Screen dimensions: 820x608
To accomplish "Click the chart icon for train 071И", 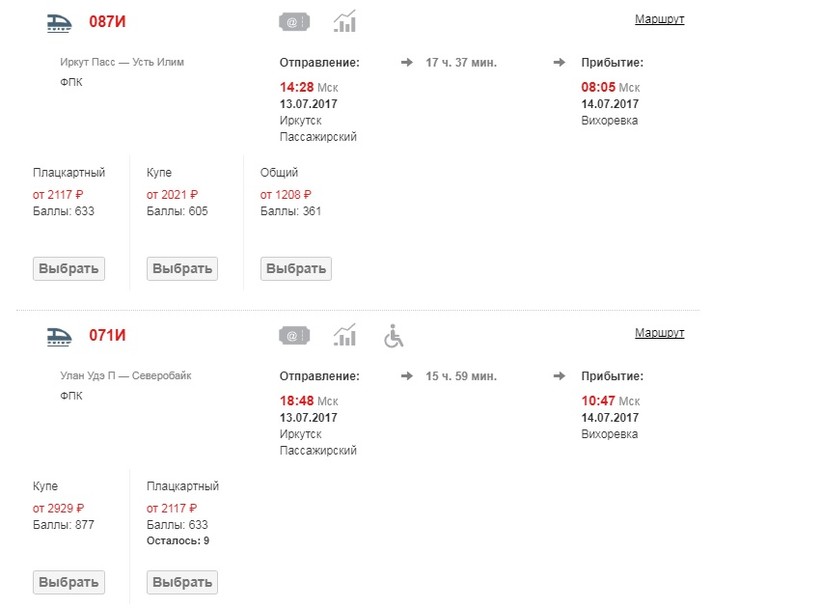I will coord(345,336).
